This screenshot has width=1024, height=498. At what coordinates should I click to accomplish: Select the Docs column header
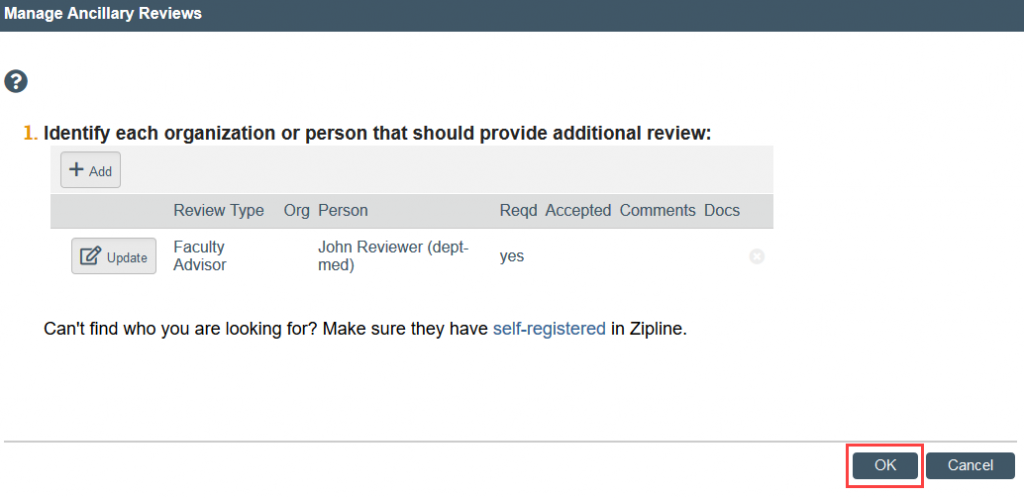coord(722,211)
